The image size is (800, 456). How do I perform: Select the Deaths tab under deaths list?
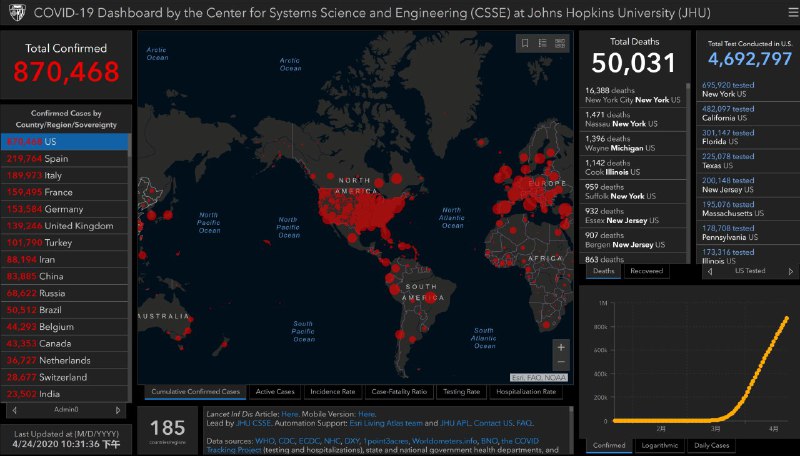(x=604, y=271)
